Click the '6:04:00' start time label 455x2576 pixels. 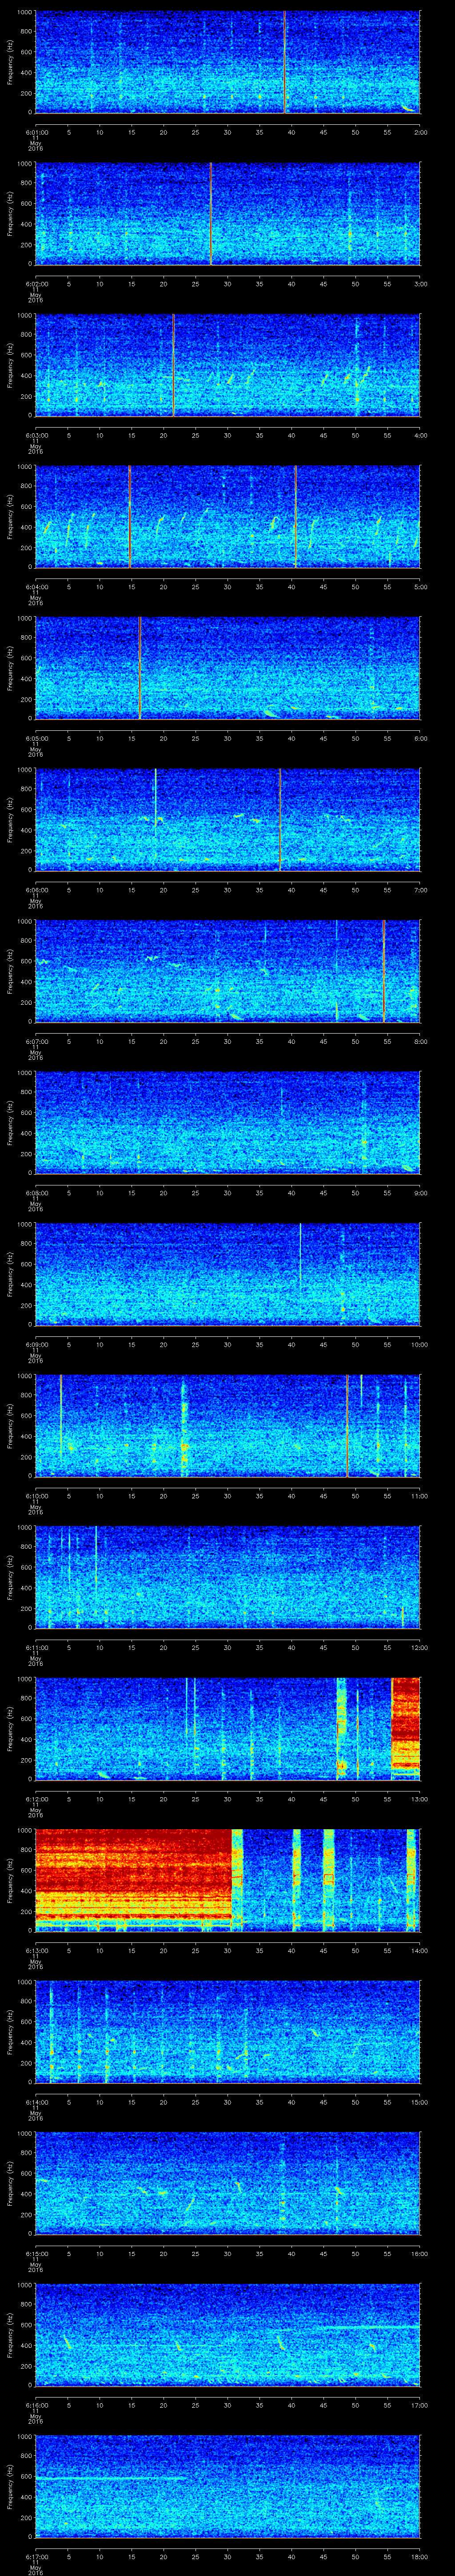(x=37, y=587)
